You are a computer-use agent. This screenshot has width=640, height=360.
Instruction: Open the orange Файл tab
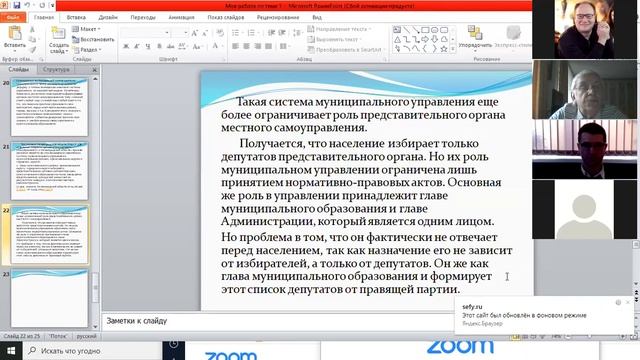pos(13,17)
